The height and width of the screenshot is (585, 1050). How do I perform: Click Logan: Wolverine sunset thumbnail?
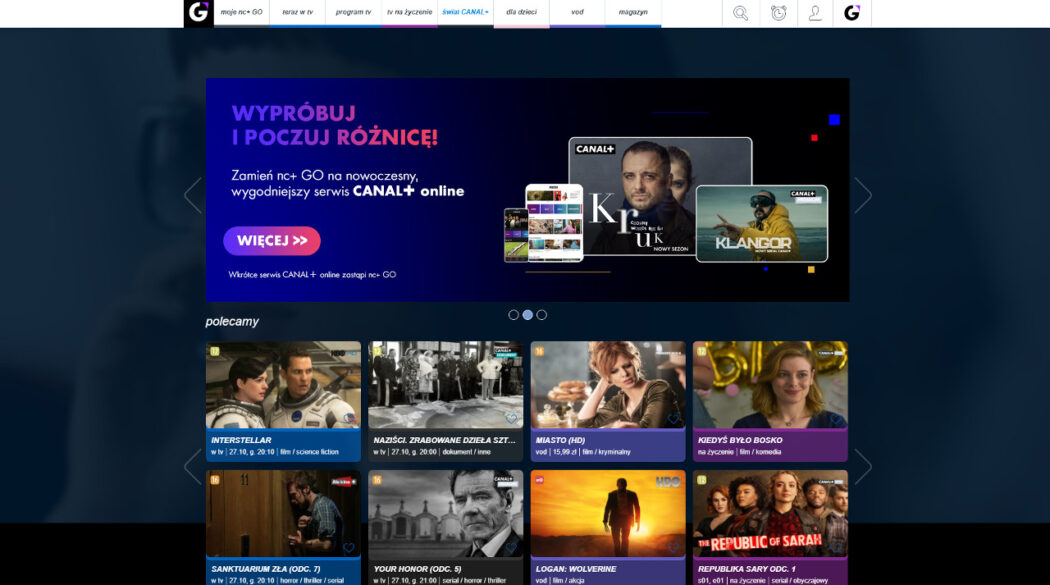608,513
